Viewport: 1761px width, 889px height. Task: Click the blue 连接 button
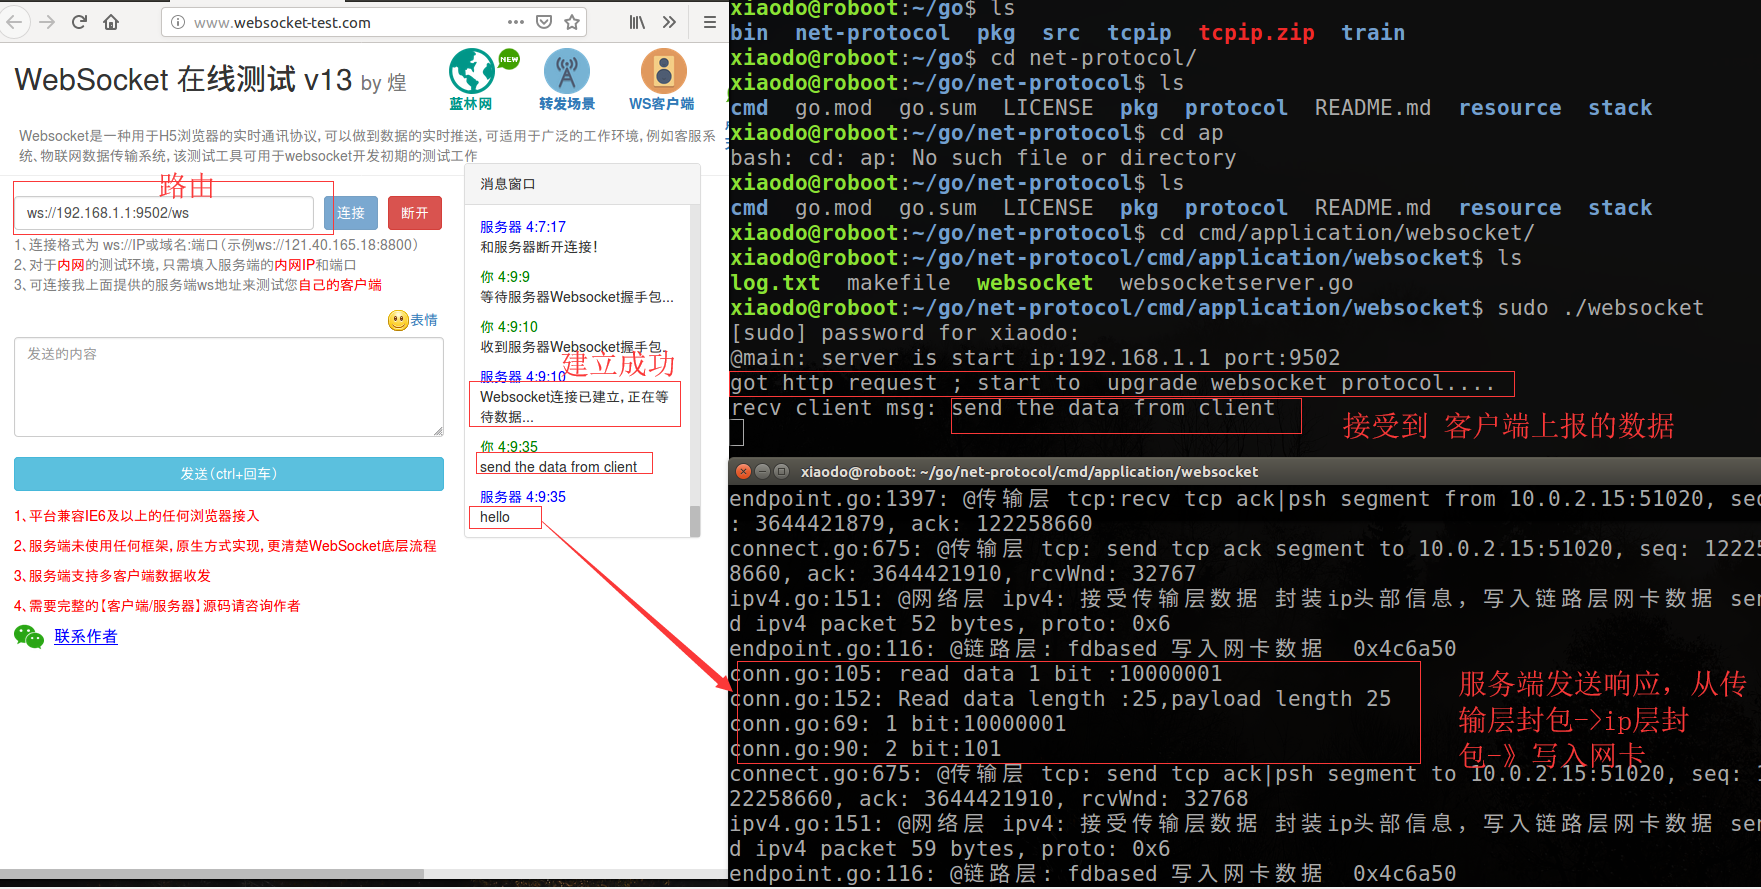coord(351,213)
